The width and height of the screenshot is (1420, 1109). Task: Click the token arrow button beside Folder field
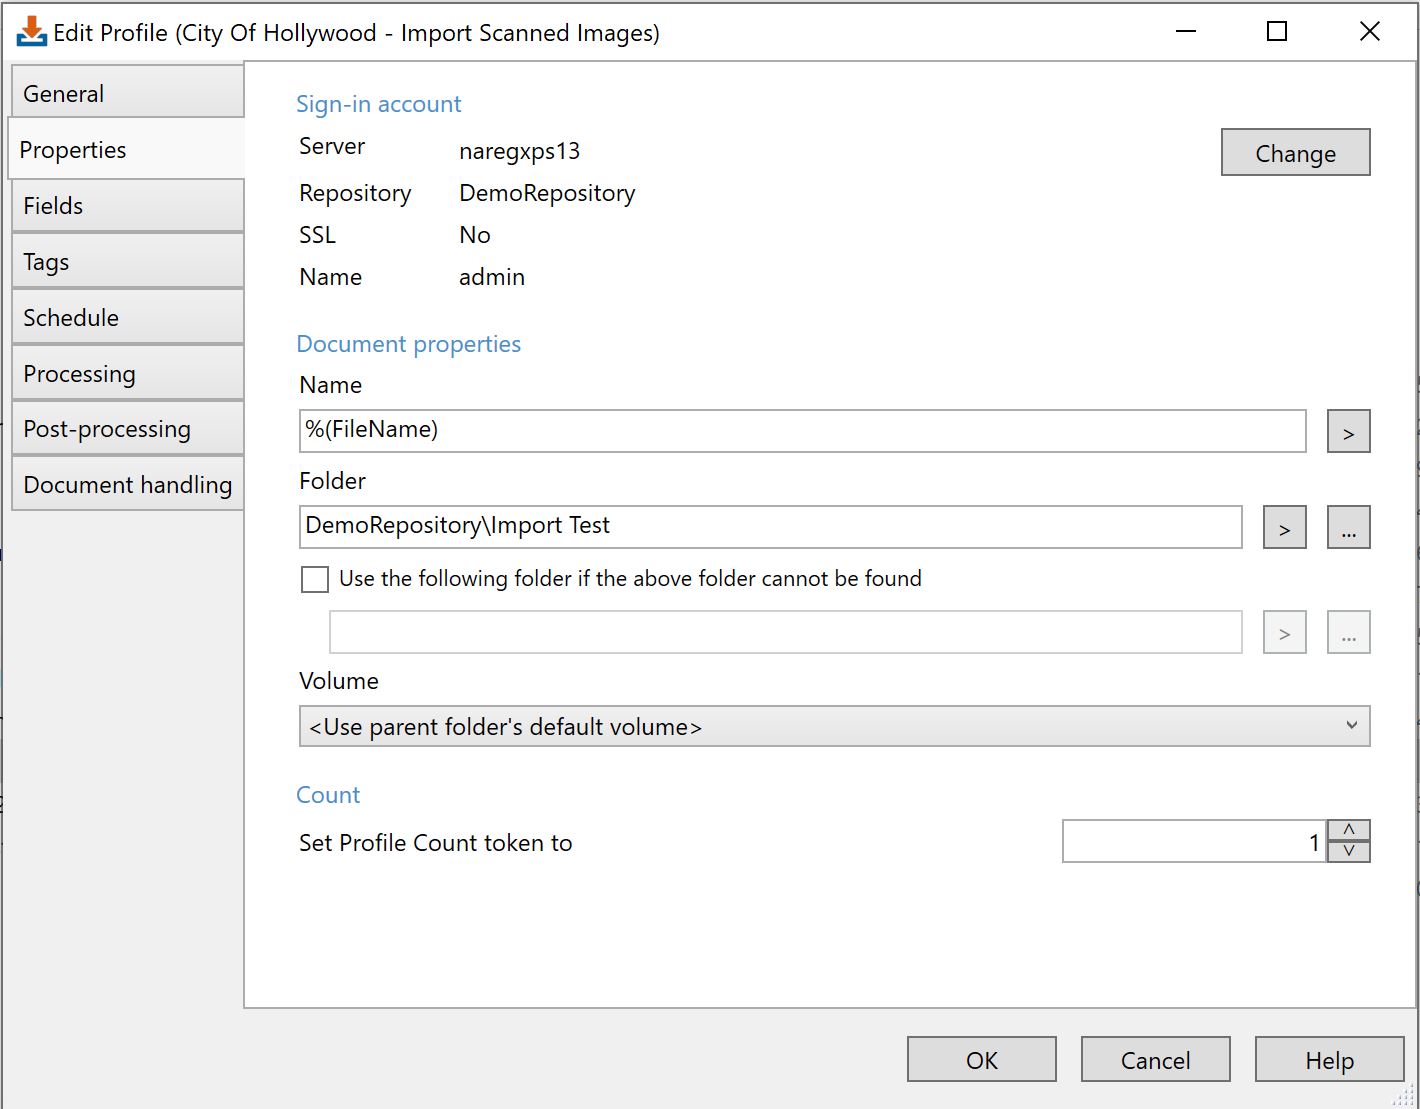pos(1284,528)
